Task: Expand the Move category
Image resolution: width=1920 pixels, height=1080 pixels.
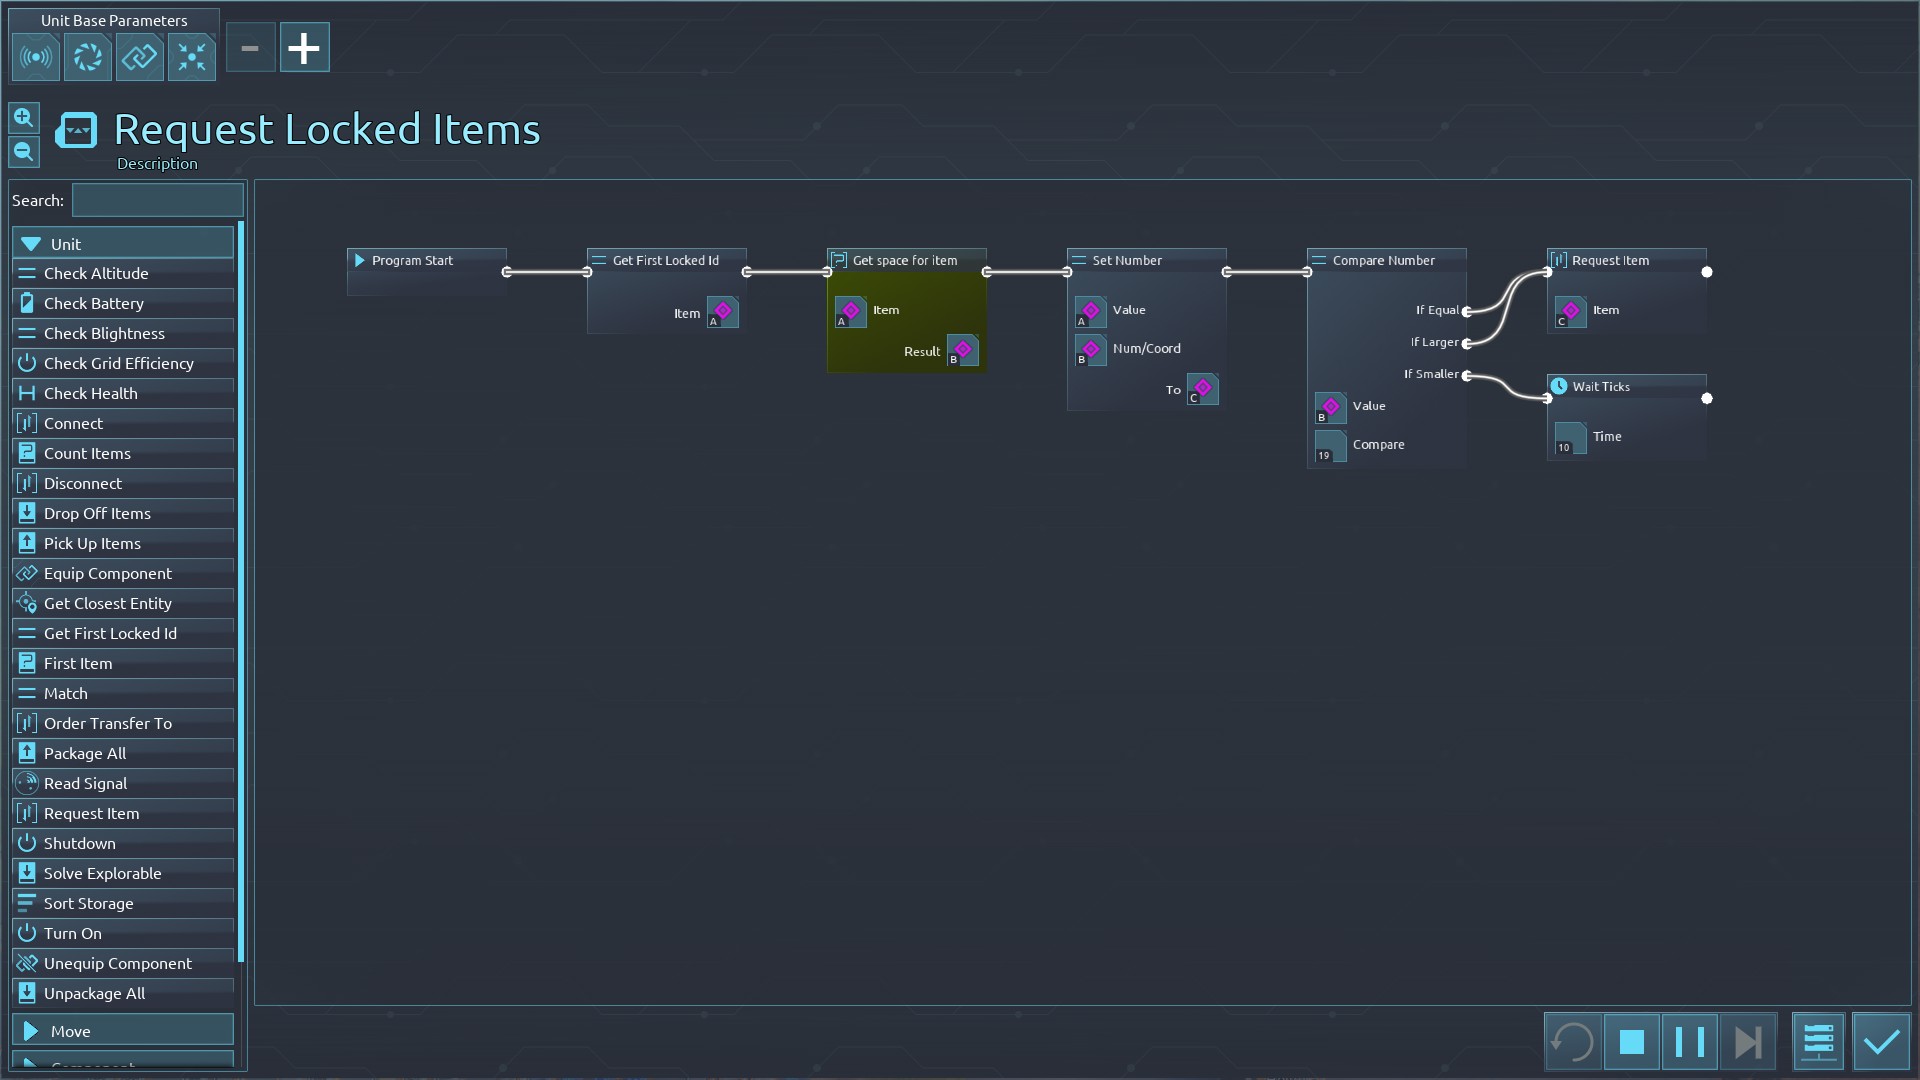Action: click(122, 1031)
